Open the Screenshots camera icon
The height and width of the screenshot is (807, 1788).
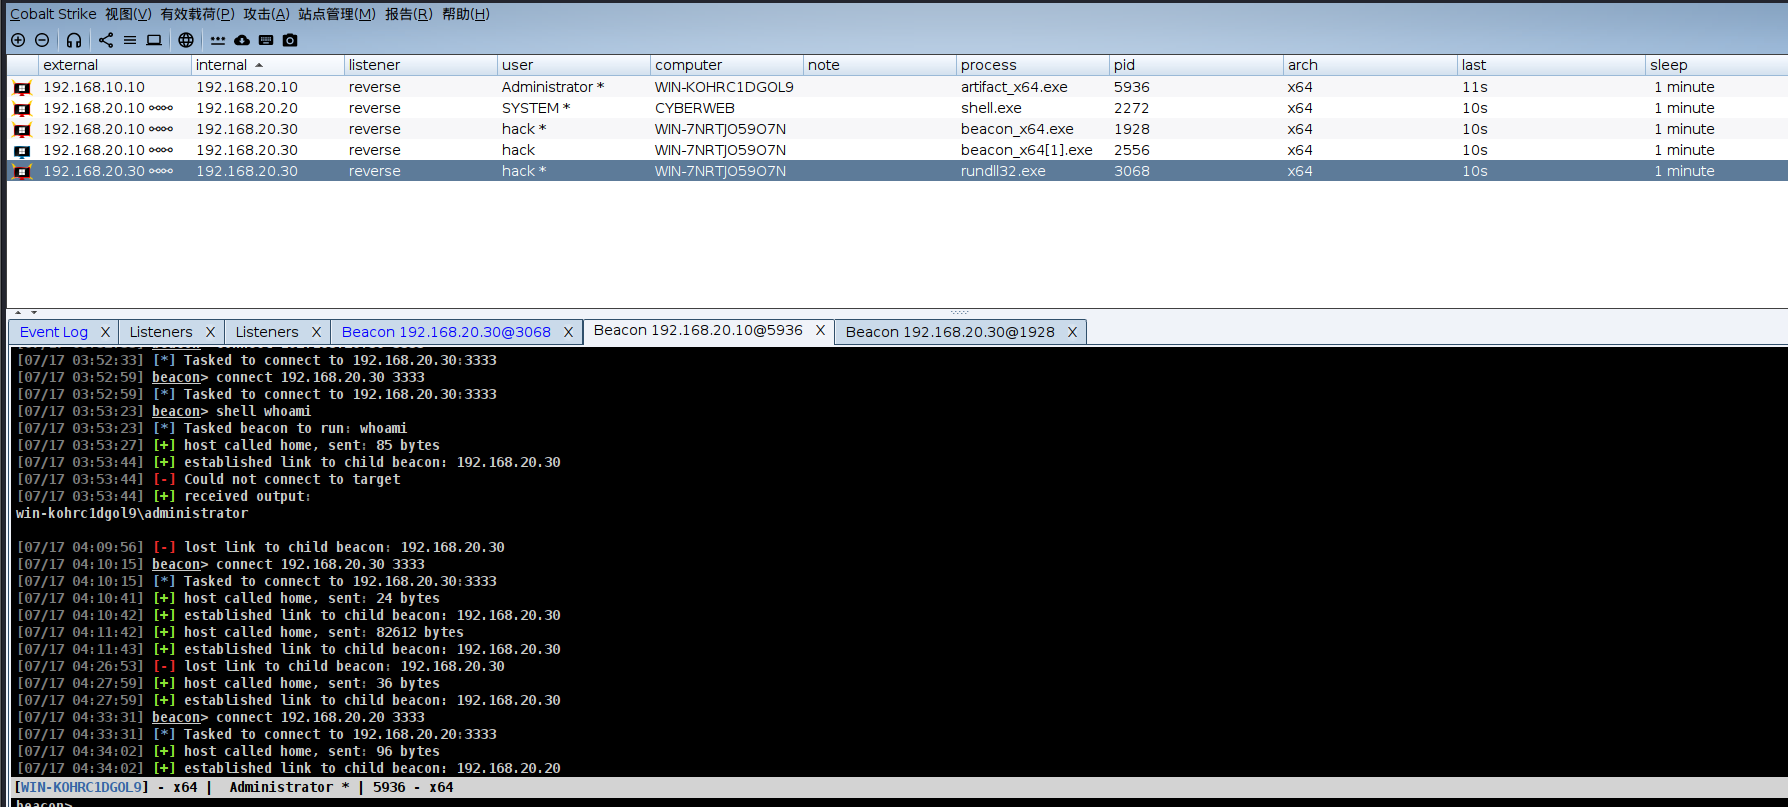290,40
